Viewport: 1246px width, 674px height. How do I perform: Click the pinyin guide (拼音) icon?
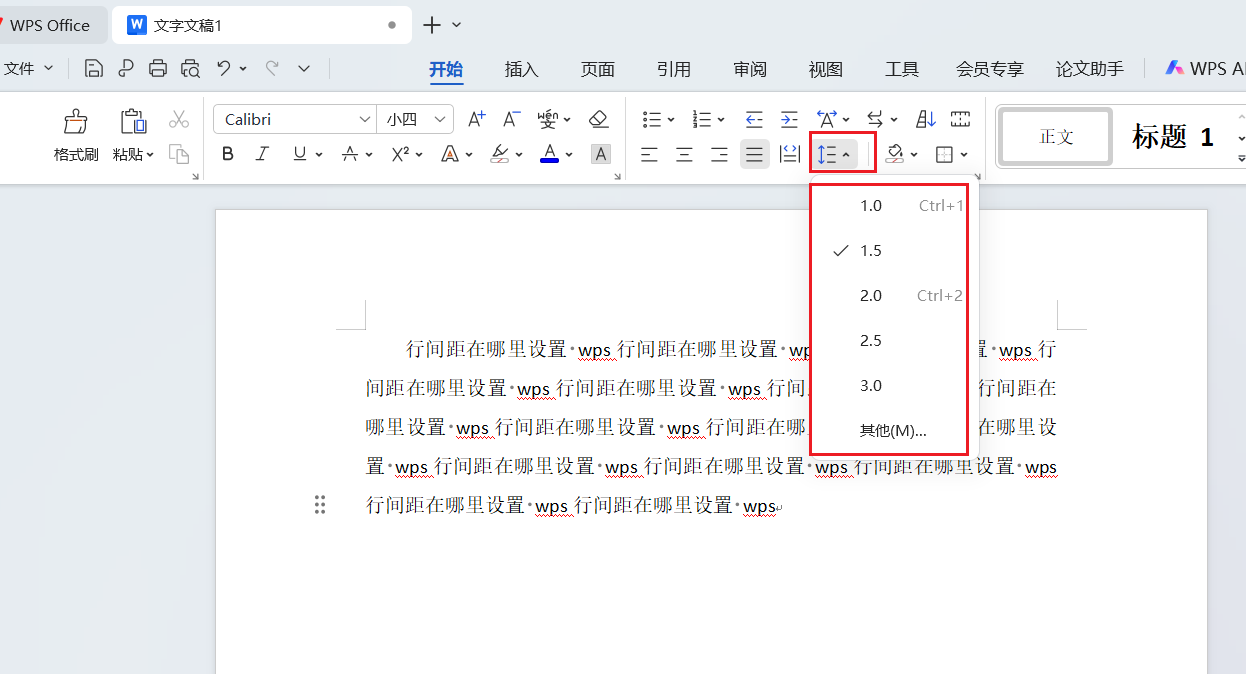549,118
